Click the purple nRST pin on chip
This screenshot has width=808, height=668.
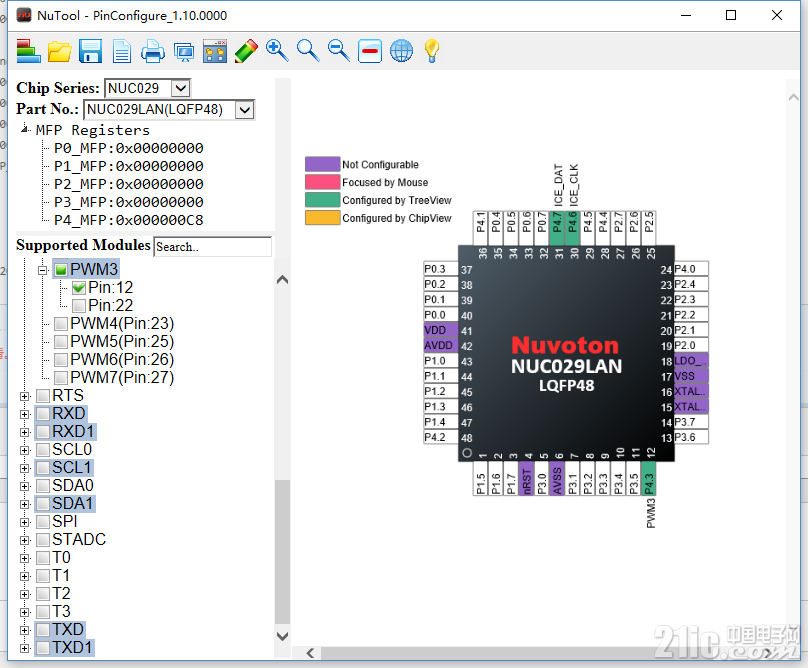(527, 478)
